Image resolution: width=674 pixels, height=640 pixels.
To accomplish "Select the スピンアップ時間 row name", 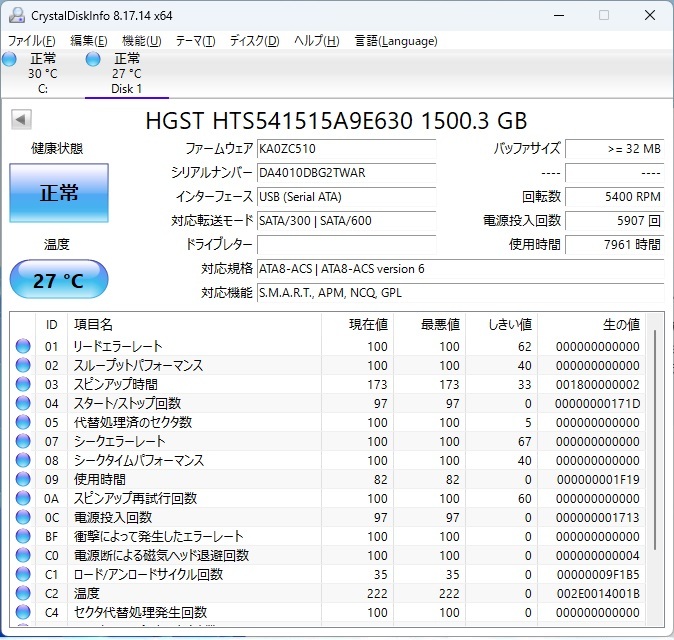I will coord(116,384).
